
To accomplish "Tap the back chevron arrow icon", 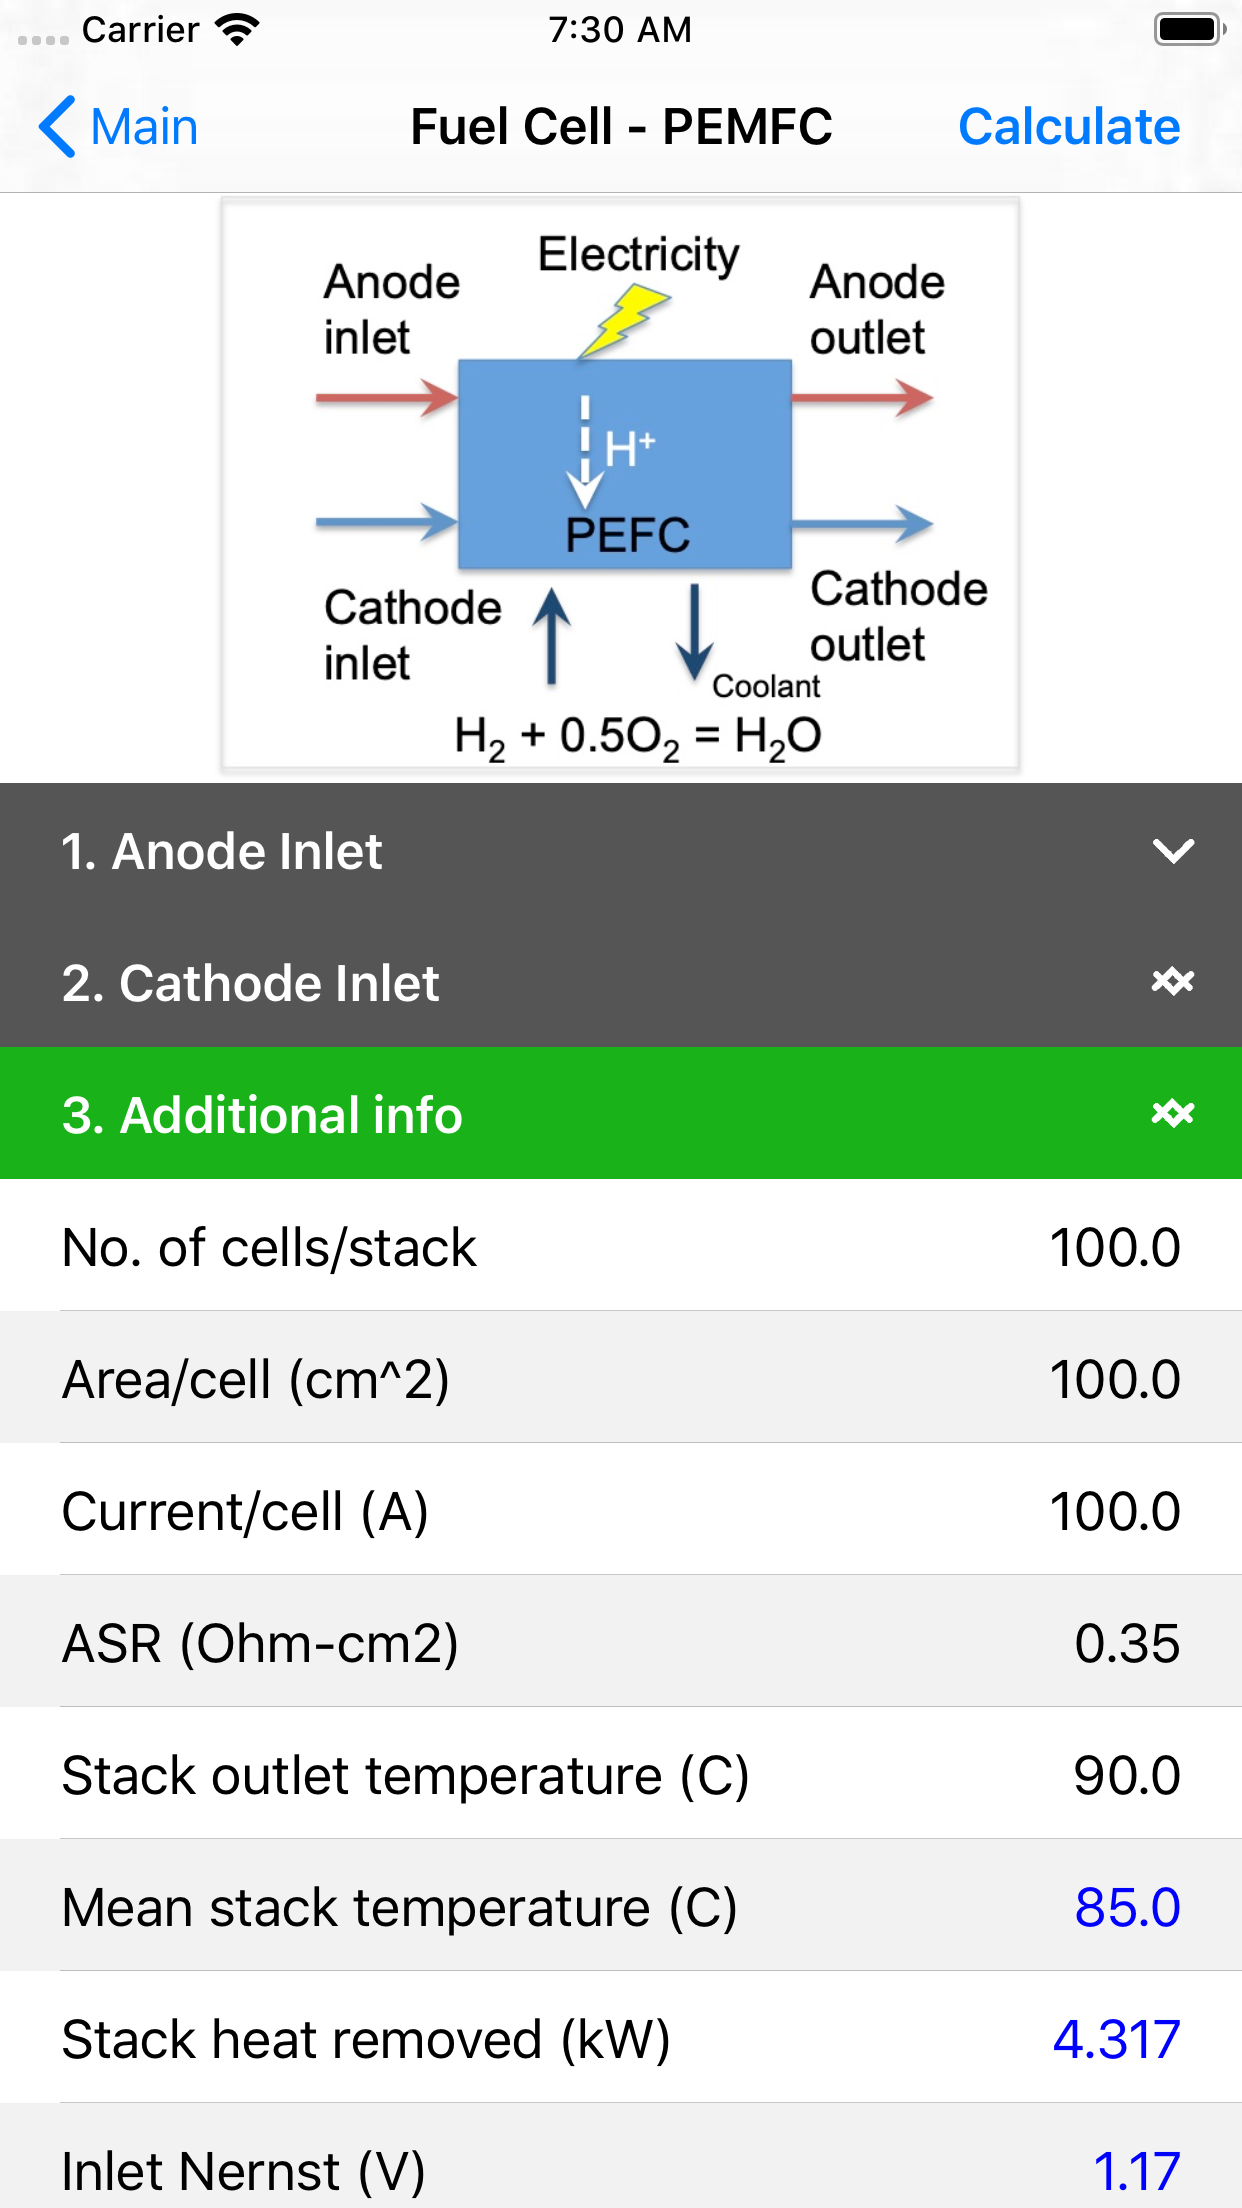I will click(58, 127).
